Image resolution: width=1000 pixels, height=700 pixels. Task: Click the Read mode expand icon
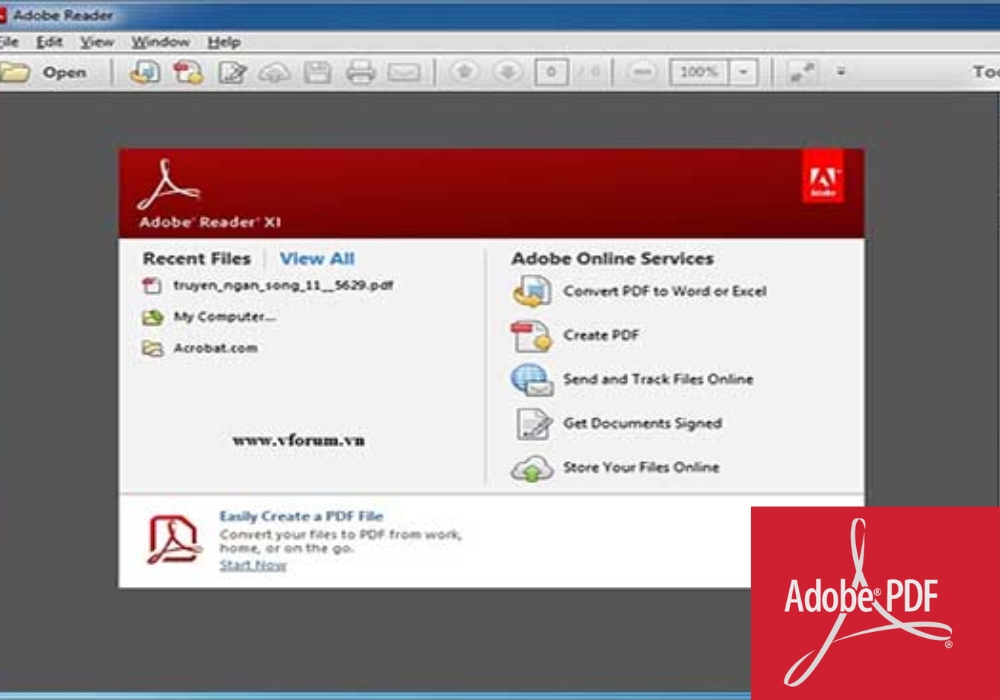pyautogui.click(x=802, y=72)
